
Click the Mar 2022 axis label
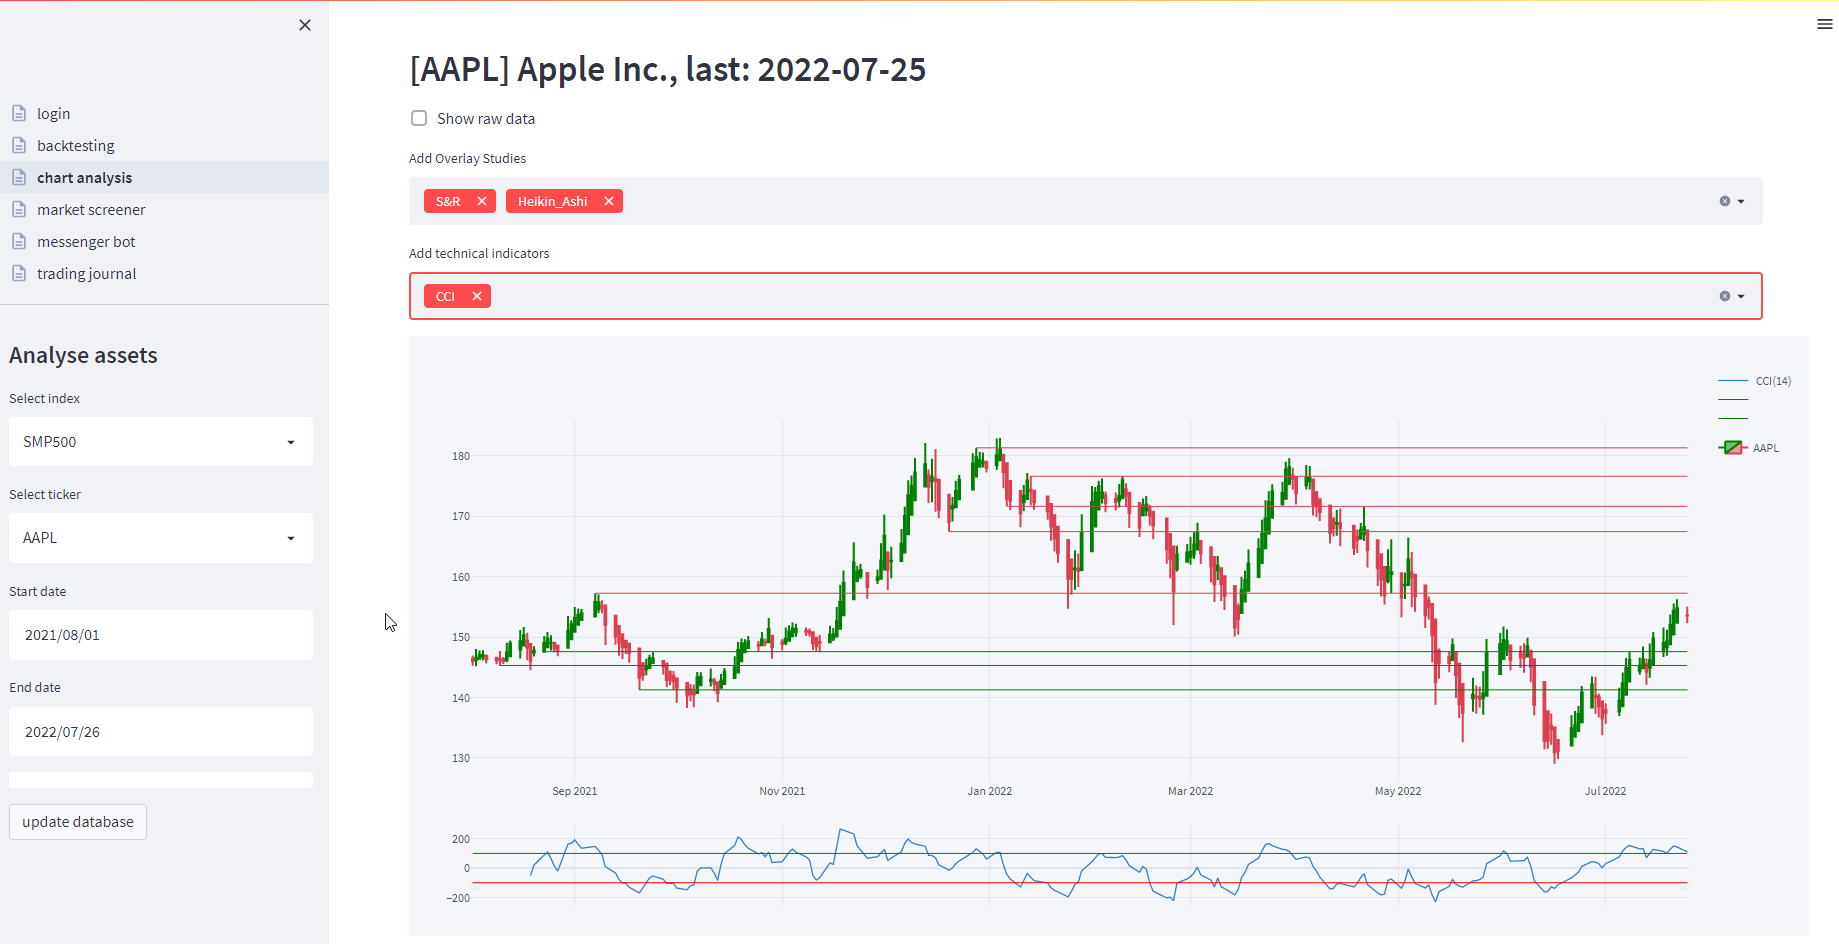click(x=1190, y=791)
